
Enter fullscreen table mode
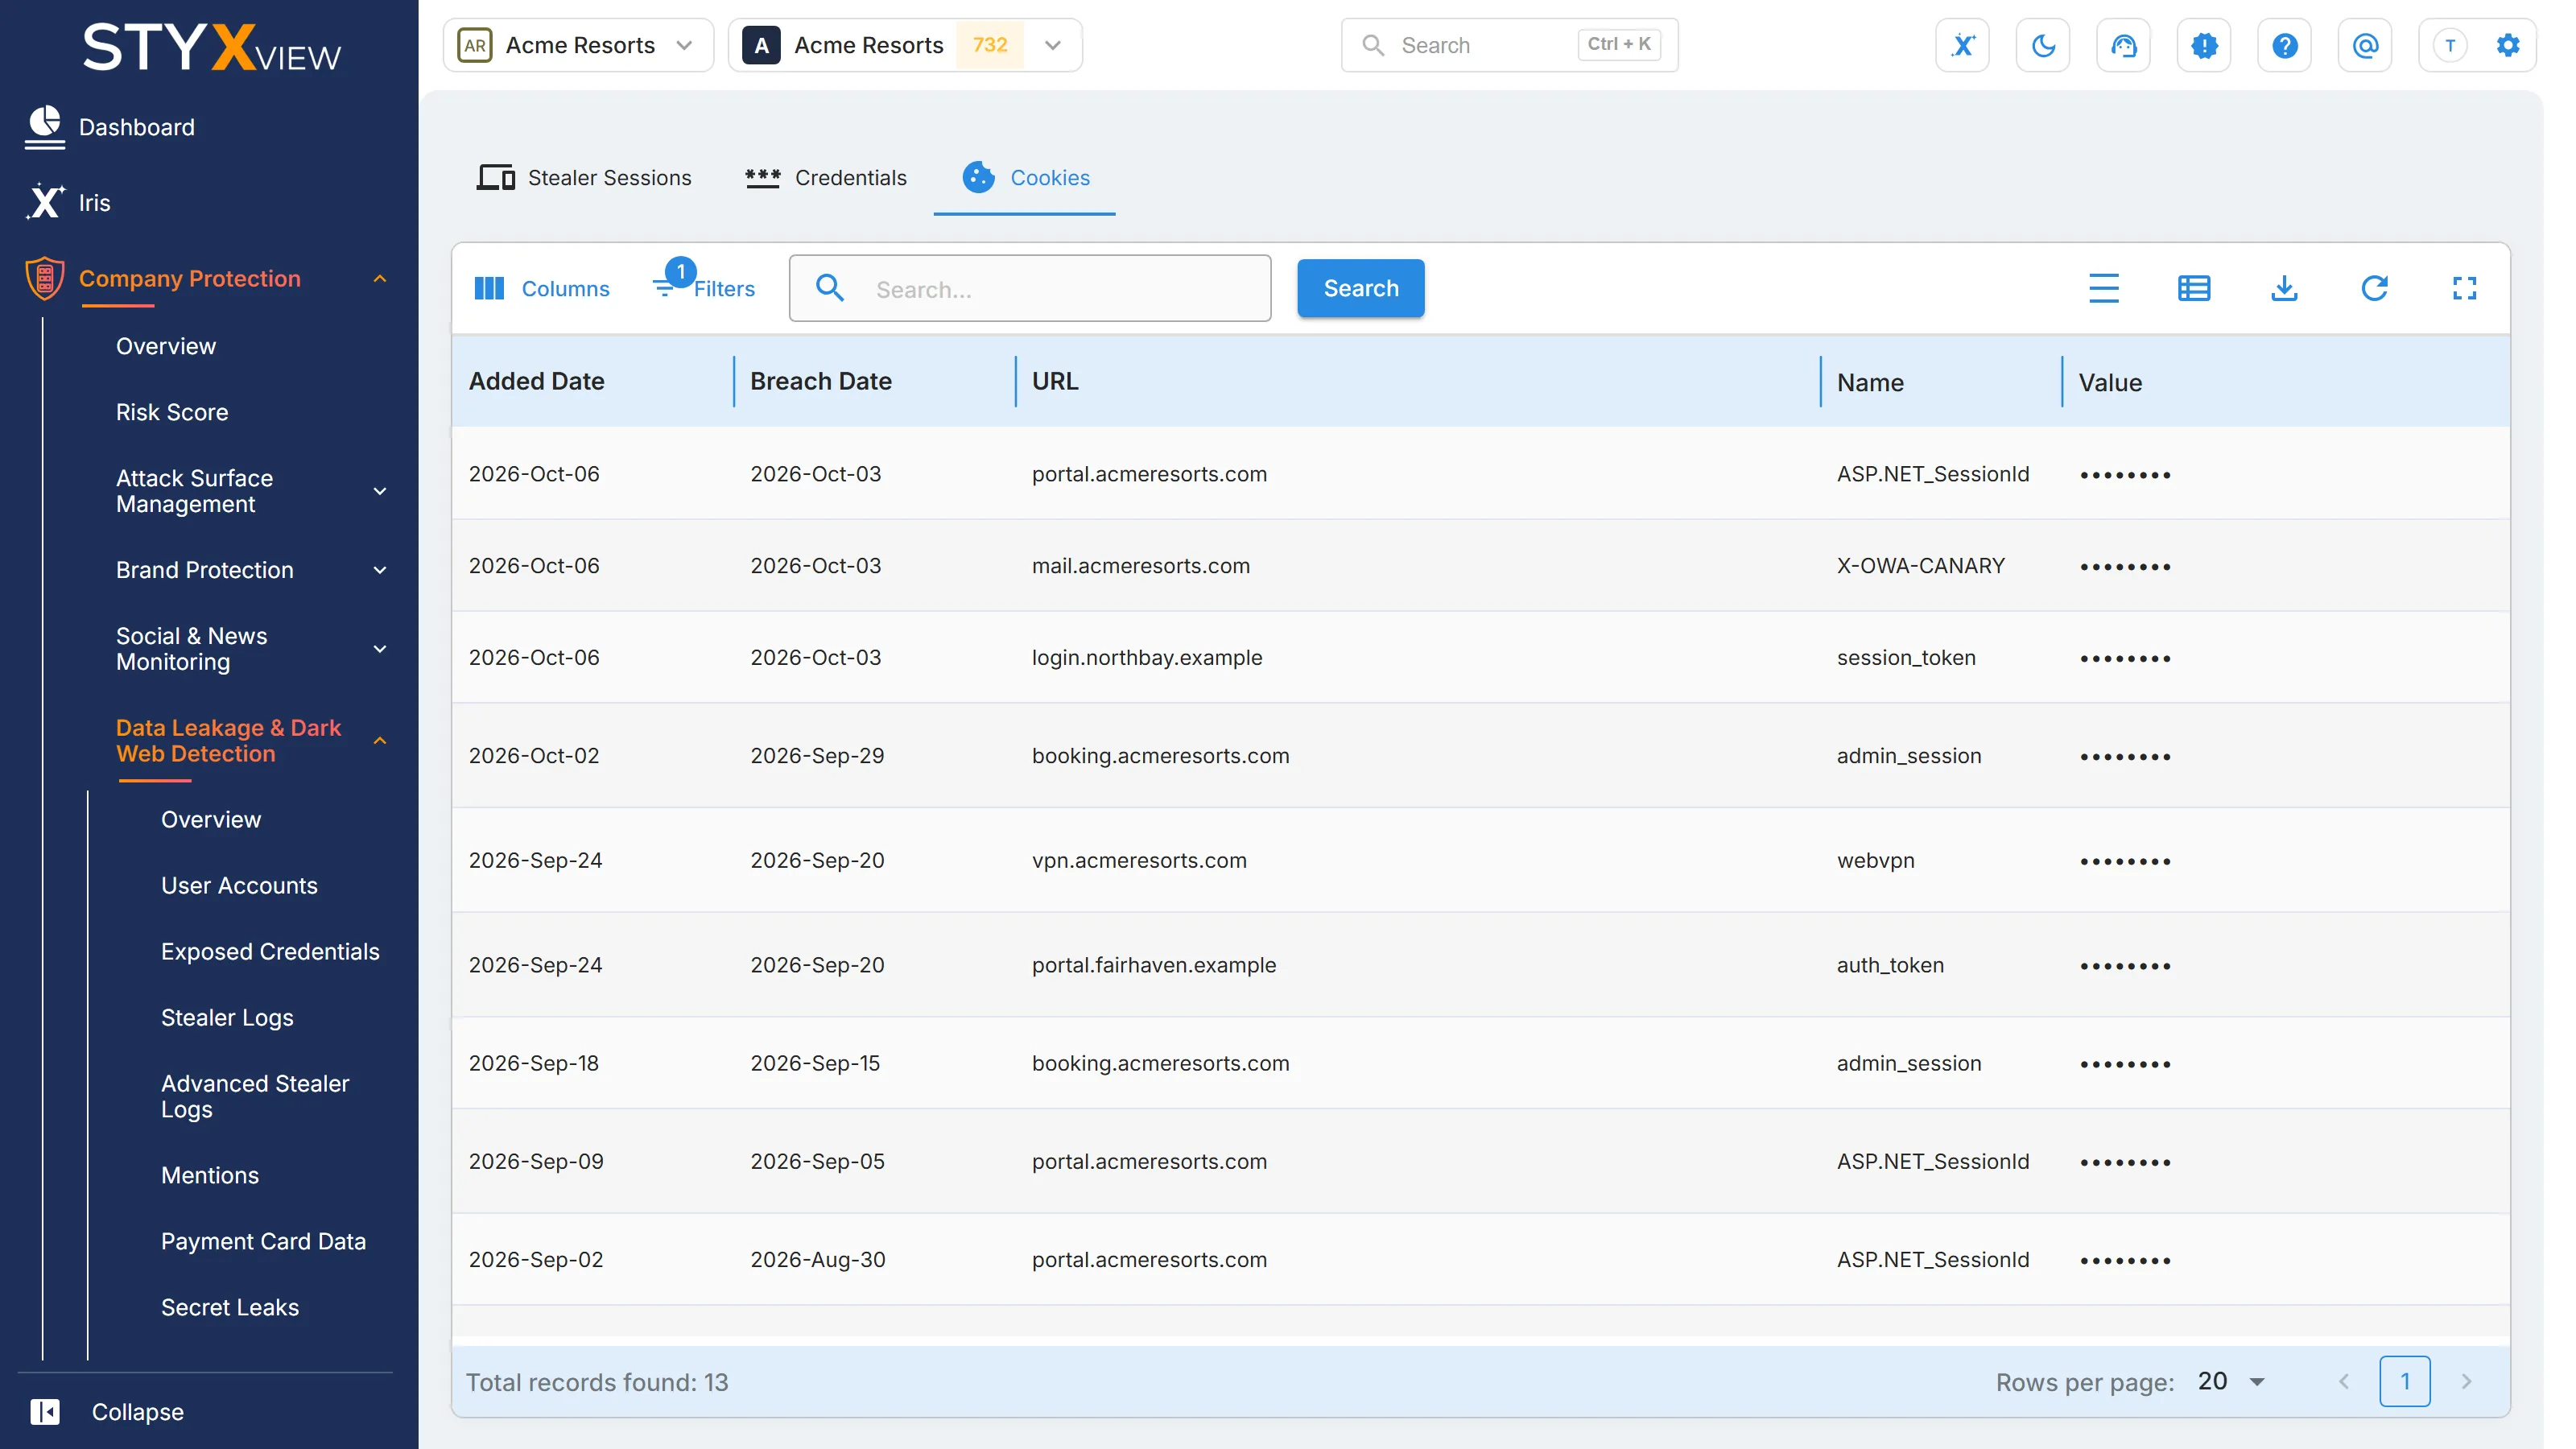coord(2464,288)
